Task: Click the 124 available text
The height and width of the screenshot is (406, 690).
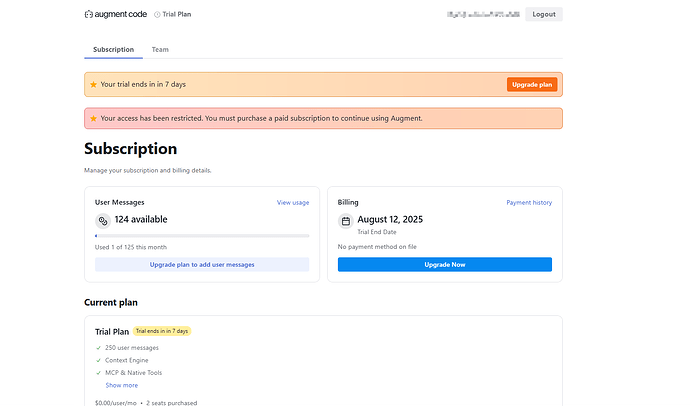Action: (141, 219)
